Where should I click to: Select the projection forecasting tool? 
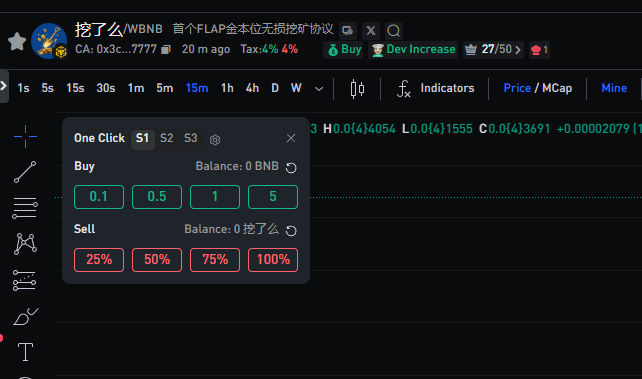click(x=25, y=280)
